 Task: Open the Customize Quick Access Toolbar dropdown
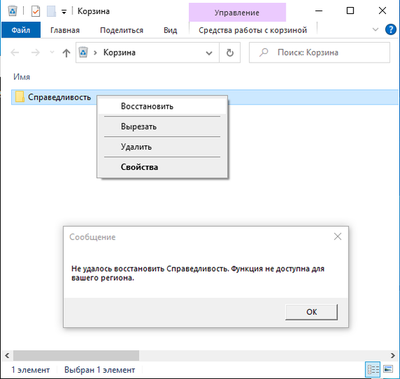[x=64, y=12]
